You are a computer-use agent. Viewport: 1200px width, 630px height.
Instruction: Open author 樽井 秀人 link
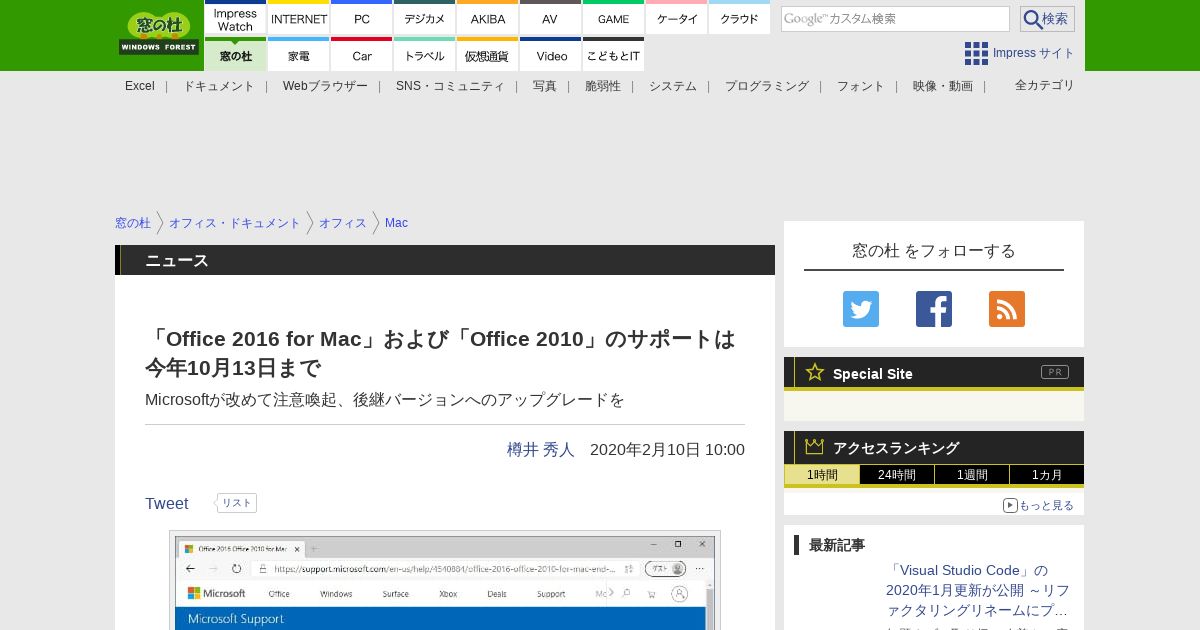click(x=541, y=450)
